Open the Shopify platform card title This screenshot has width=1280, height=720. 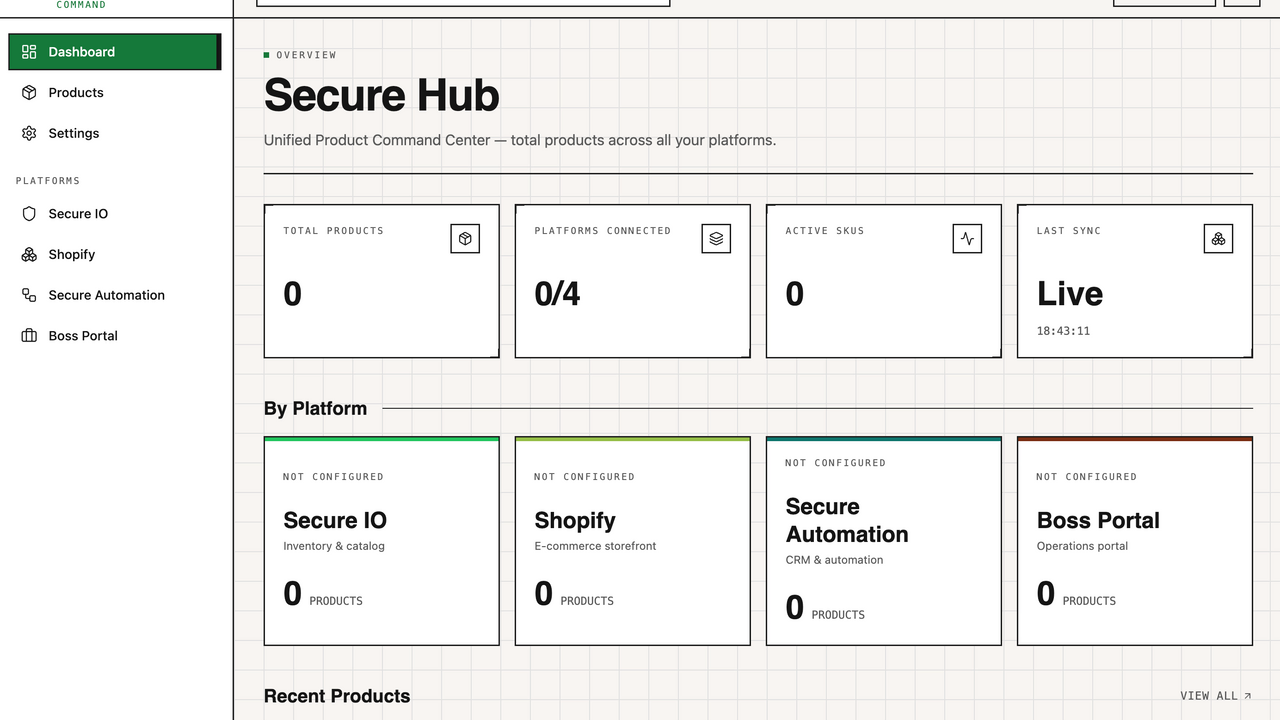575,521
